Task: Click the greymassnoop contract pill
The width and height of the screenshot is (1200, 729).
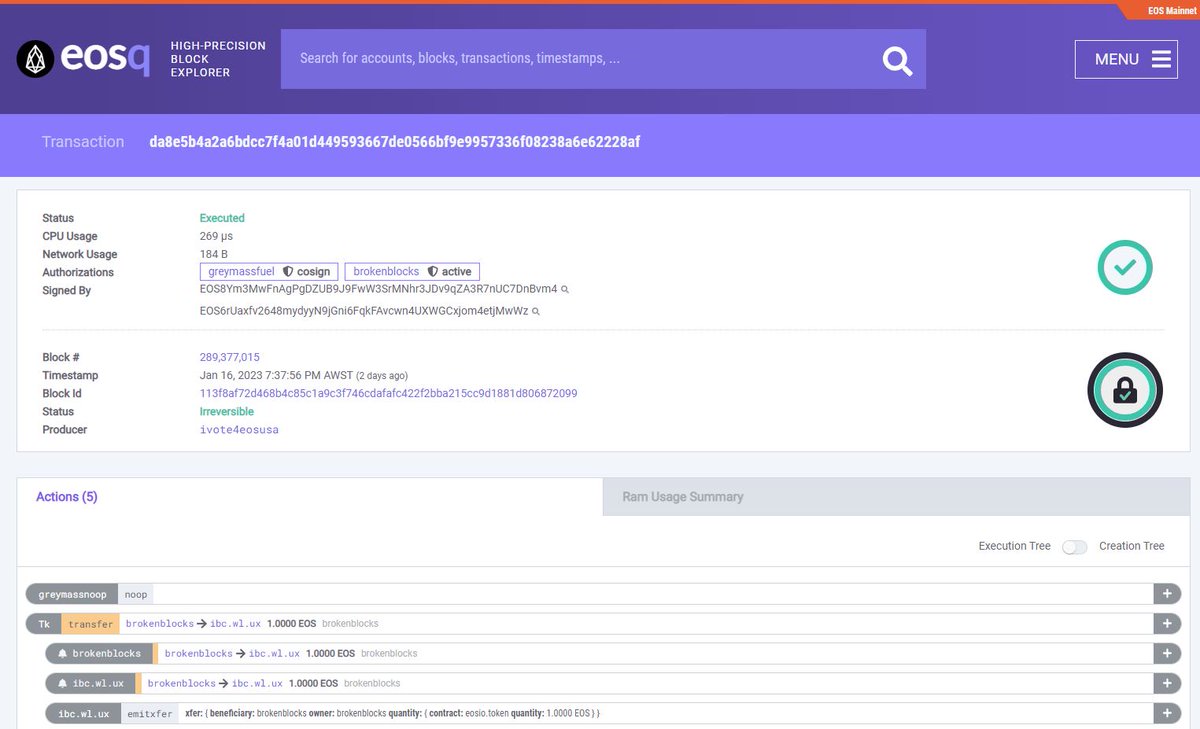Action: tap(72, 594)
